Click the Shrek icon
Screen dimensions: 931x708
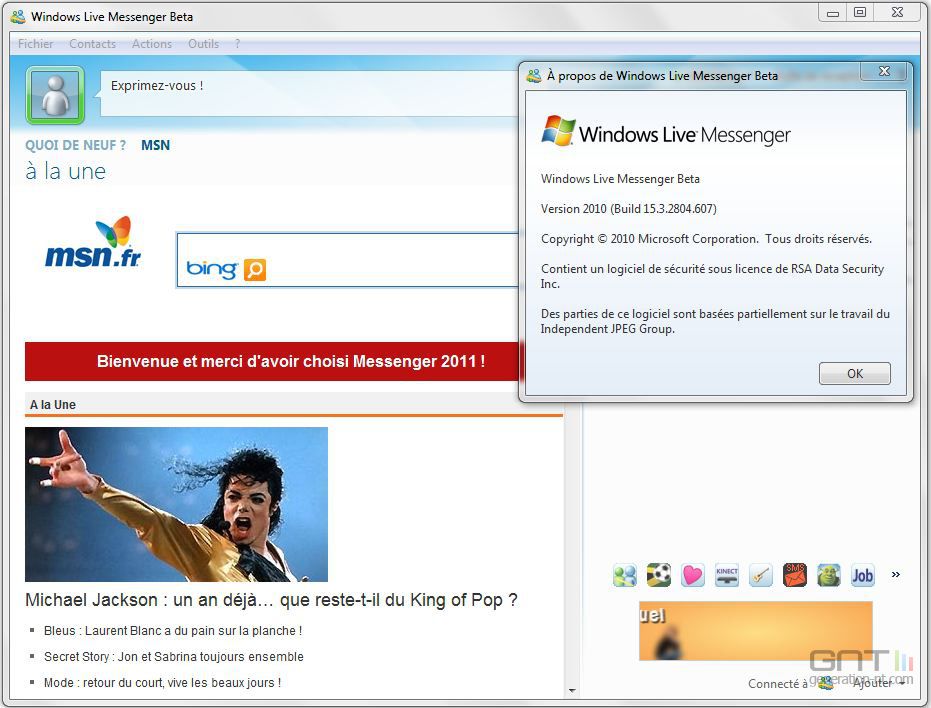[x=829, y=575]
